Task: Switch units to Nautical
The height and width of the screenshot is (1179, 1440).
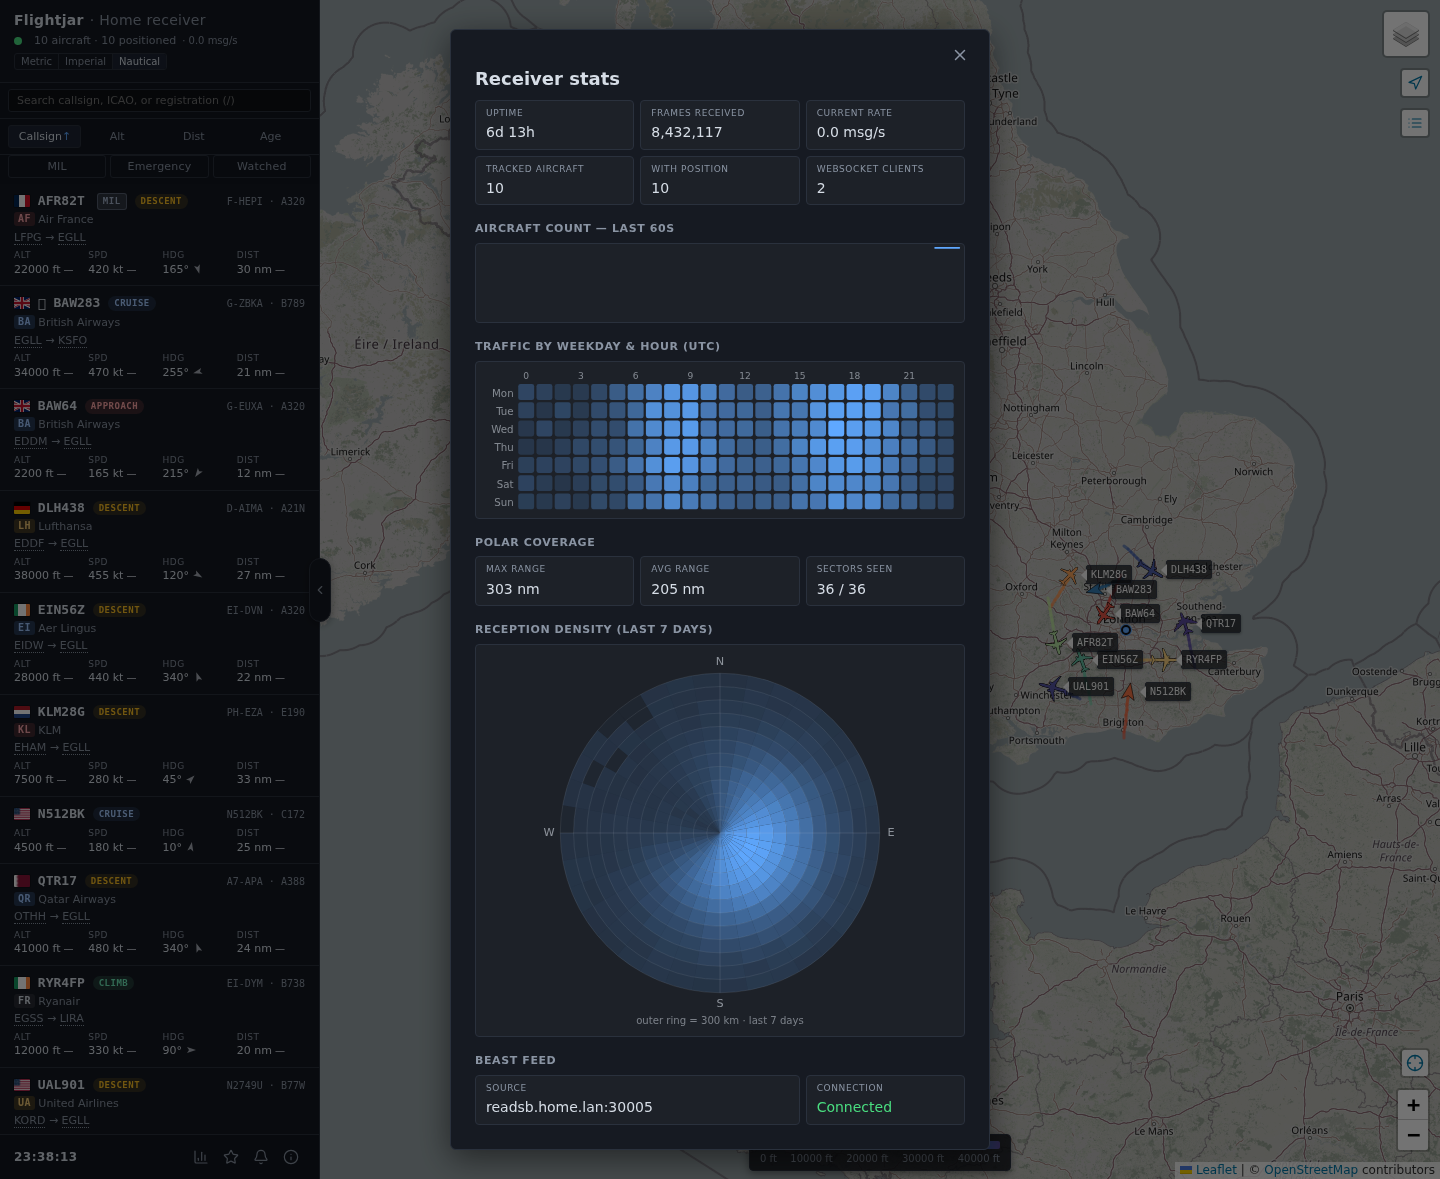Action: click(139, 61)
